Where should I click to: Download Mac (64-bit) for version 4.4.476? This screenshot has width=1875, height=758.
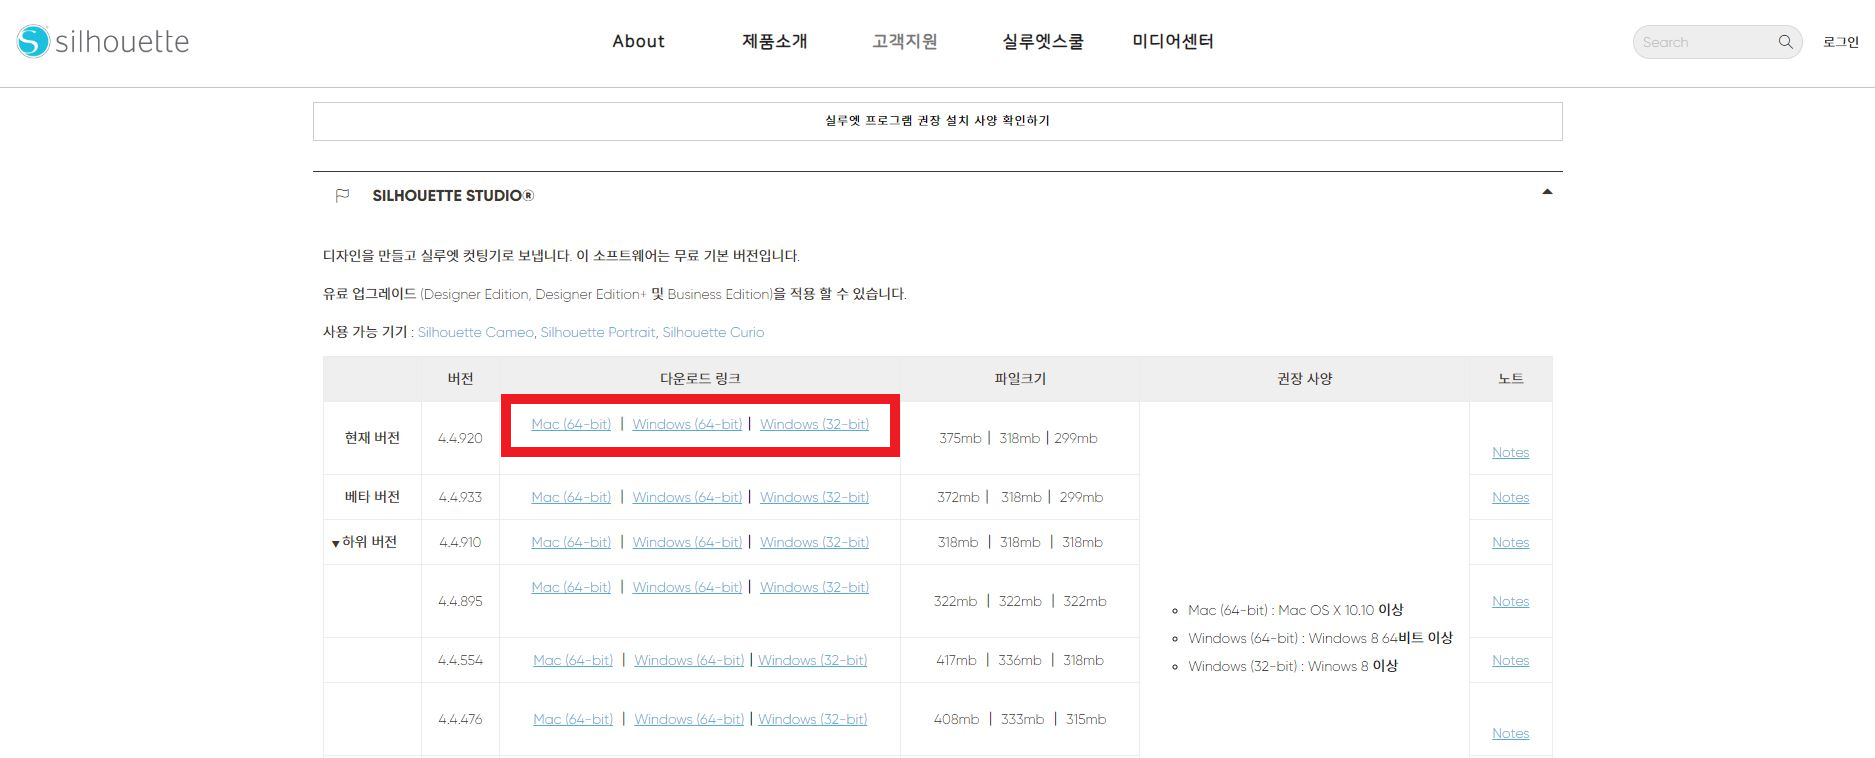(x=573, y=719)
